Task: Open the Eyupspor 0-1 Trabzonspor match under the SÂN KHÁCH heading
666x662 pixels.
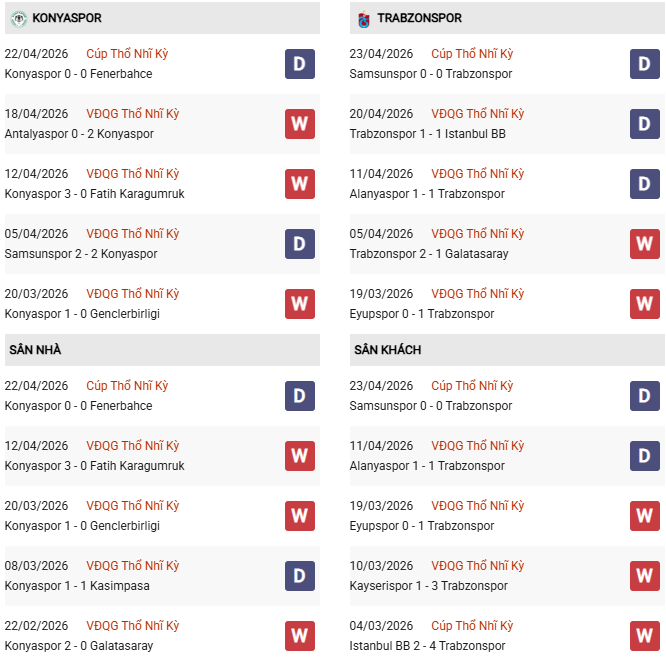Action: pos(421,526)
